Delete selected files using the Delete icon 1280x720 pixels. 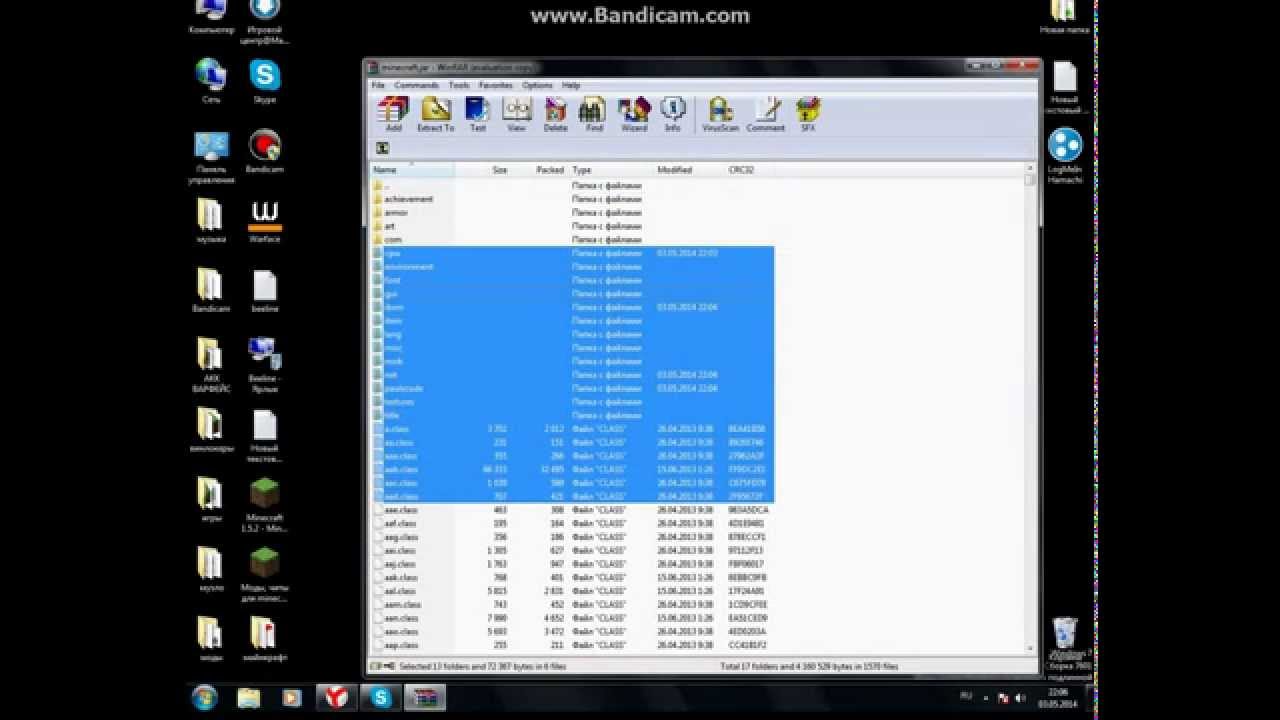[555, 114]
